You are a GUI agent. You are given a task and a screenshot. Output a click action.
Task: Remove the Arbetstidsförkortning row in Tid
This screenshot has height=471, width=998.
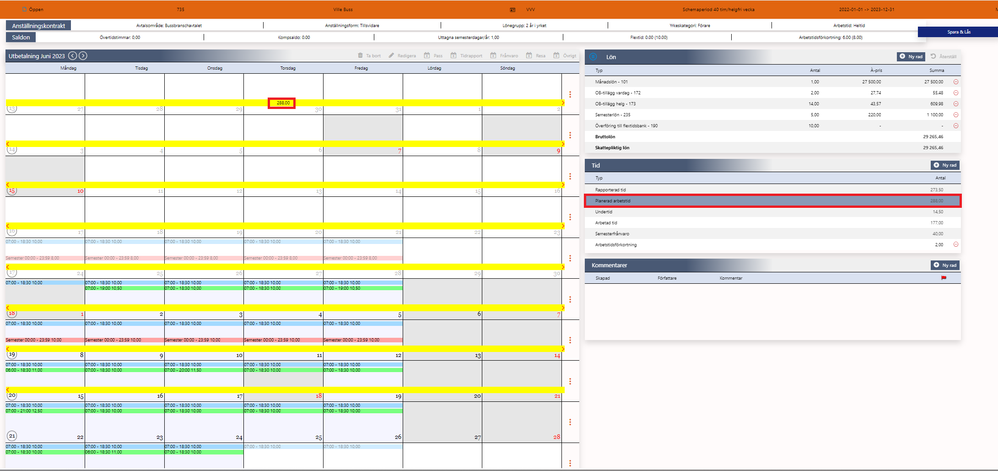955,244
